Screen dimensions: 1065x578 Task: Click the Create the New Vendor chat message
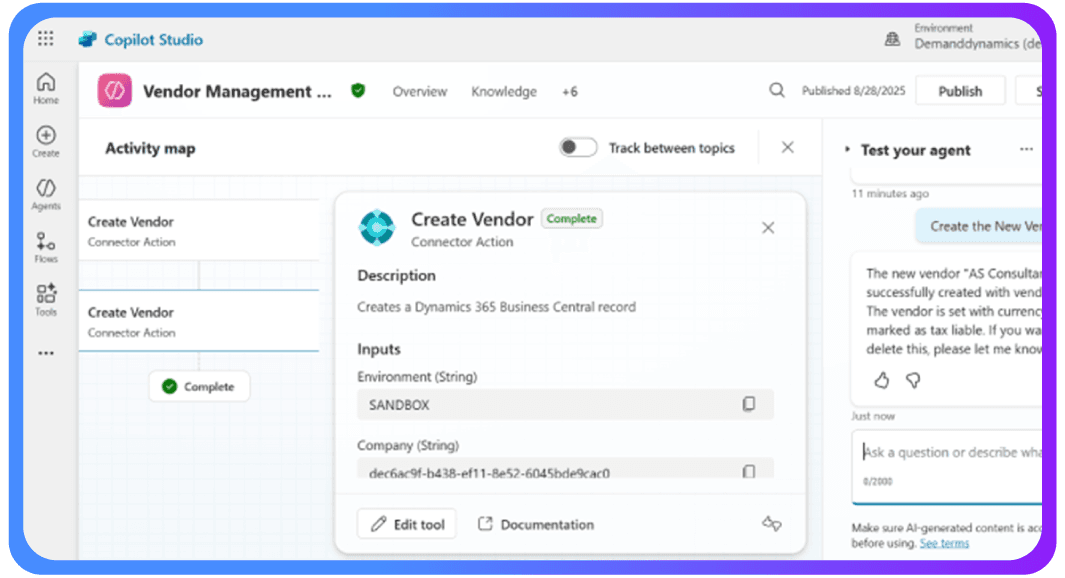tap(979, 226)
